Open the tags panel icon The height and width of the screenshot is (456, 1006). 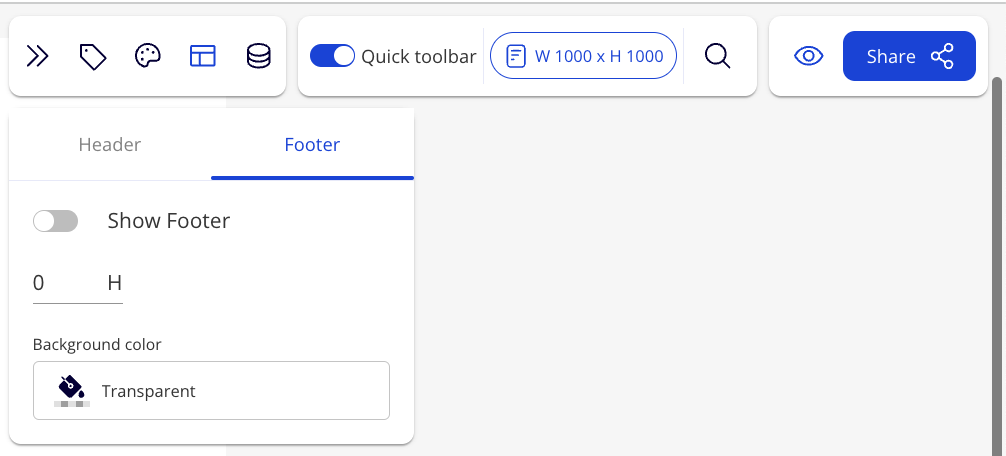[93, 57]
